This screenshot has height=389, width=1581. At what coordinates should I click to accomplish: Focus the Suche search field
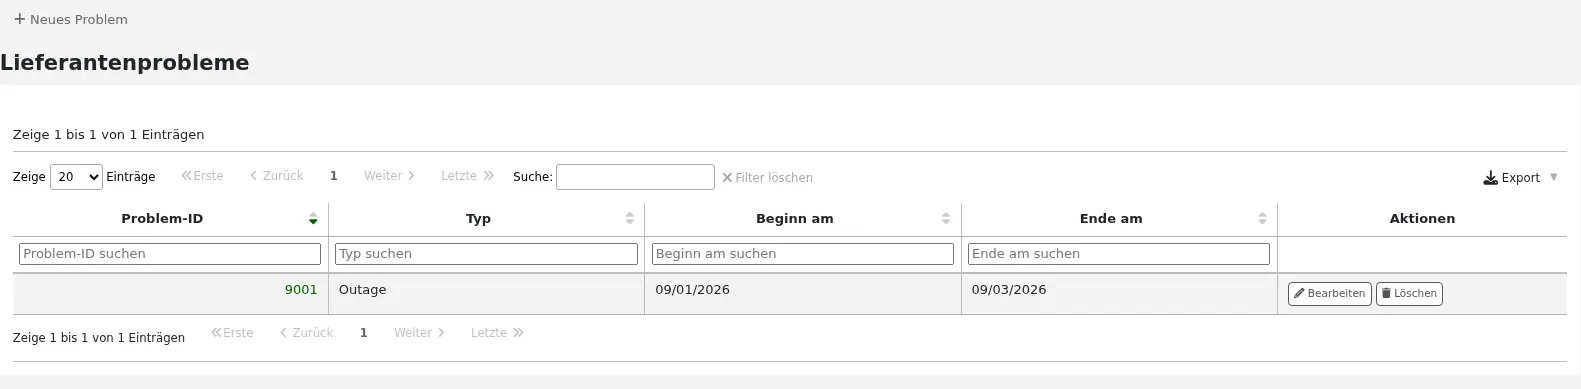[635, 177]
